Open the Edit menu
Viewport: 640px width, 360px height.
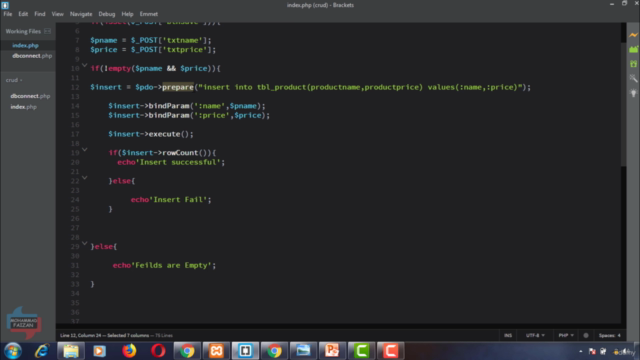point(23,14)
